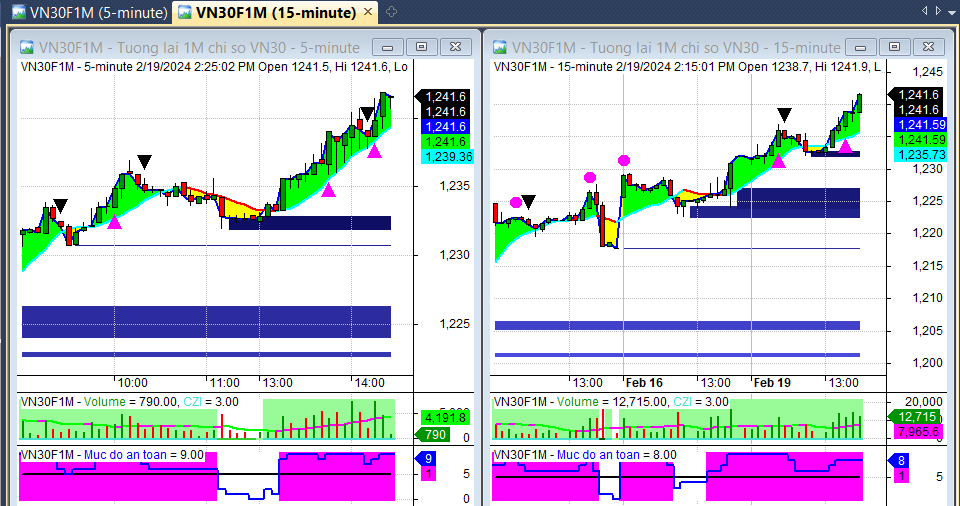Close the 5-minute chart window

[456, 47]
